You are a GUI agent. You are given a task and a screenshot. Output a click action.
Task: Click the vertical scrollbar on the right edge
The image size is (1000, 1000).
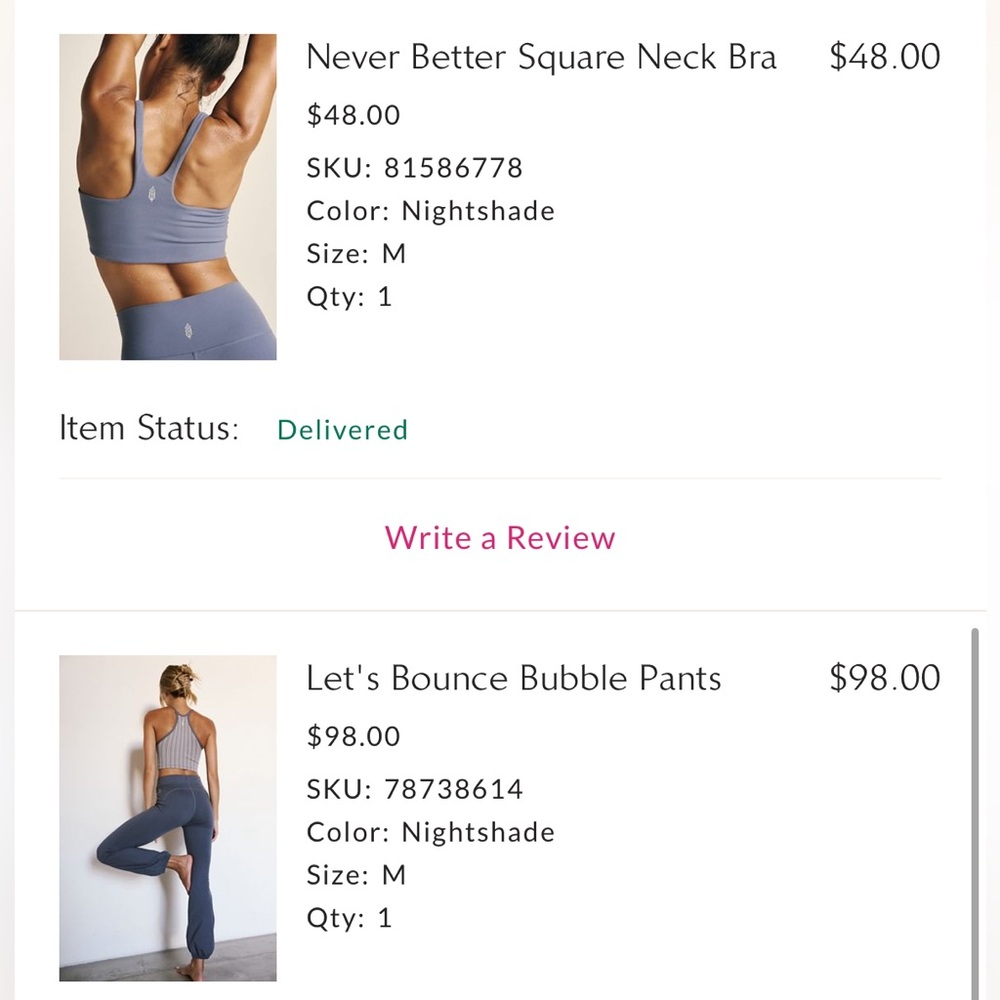[x=975, y=810]
